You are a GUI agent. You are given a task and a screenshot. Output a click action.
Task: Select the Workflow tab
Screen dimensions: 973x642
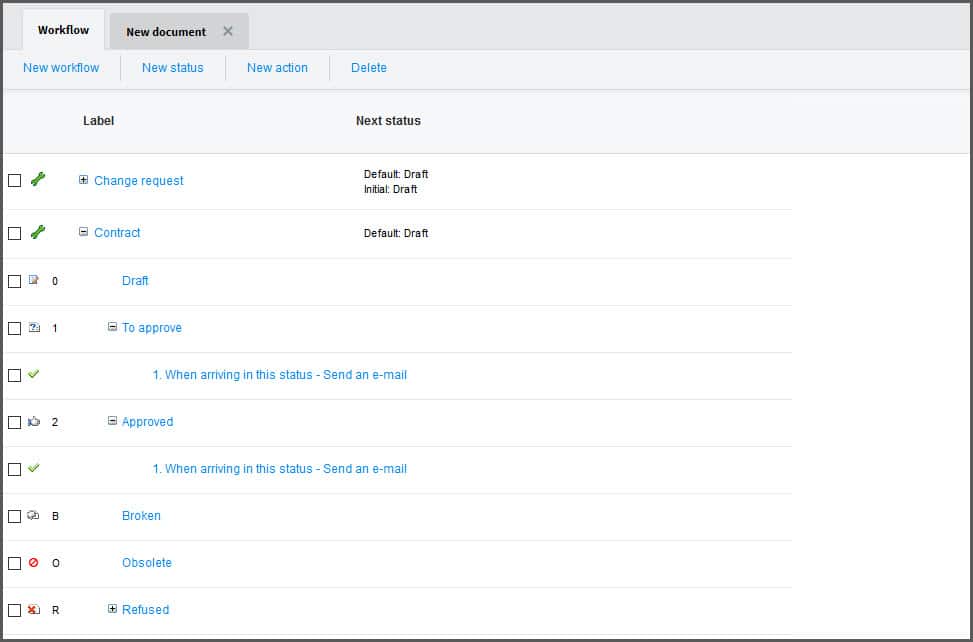tap(63, 30)
